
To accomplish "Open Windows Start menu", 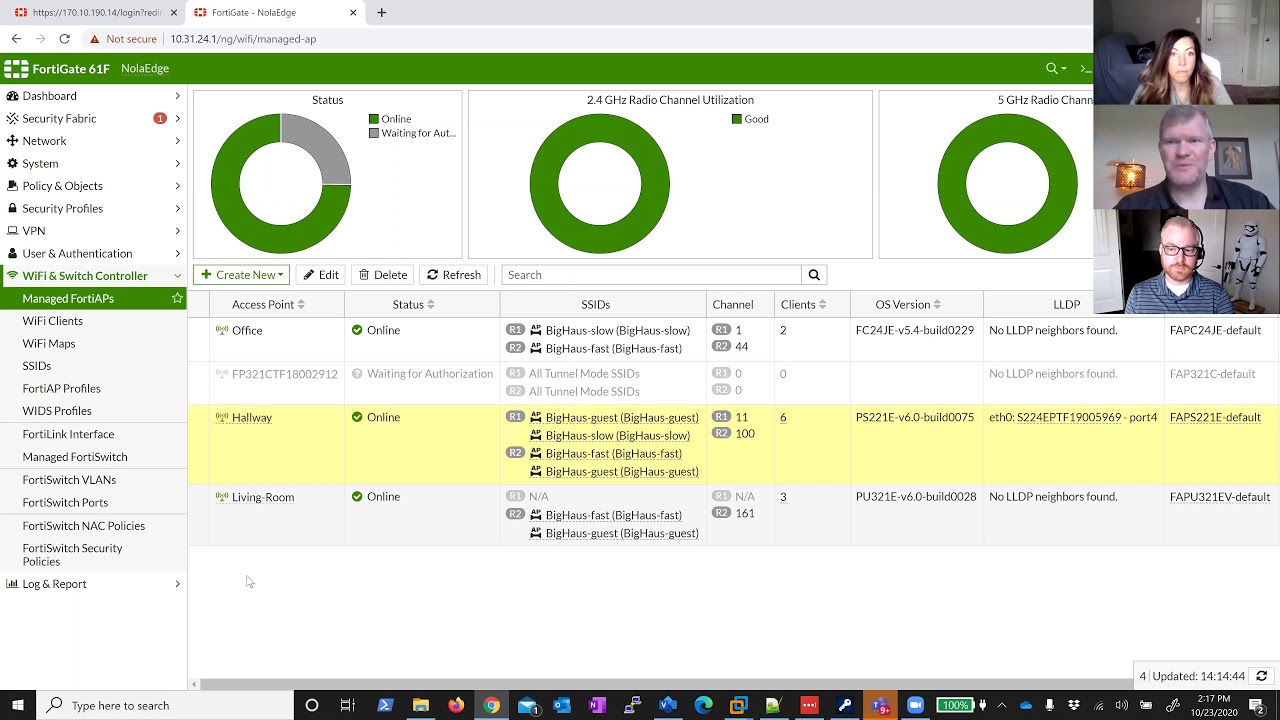I will coord(18,705).
